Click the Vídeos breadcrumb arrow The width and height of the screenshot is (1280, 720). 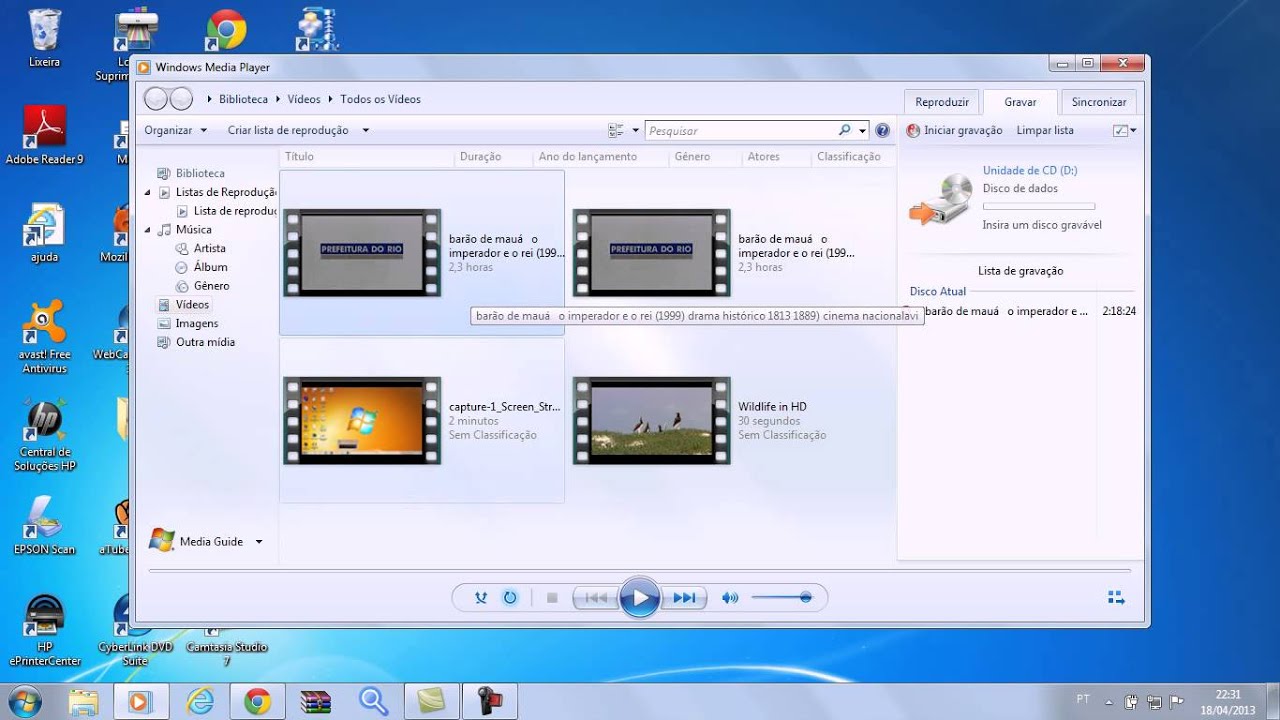pyautogui.click(x=330, y=99)
